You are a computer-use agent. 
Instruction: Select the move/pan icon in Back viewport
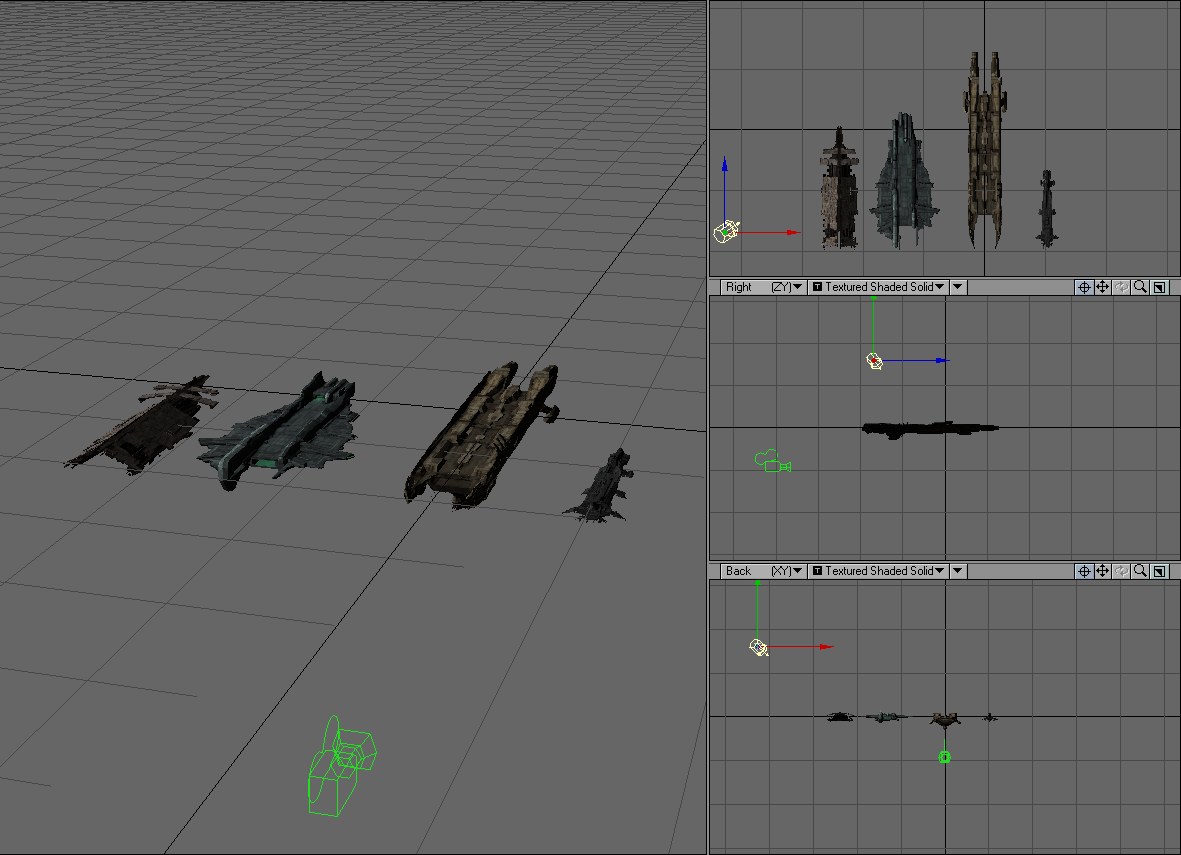[1103, 571]
